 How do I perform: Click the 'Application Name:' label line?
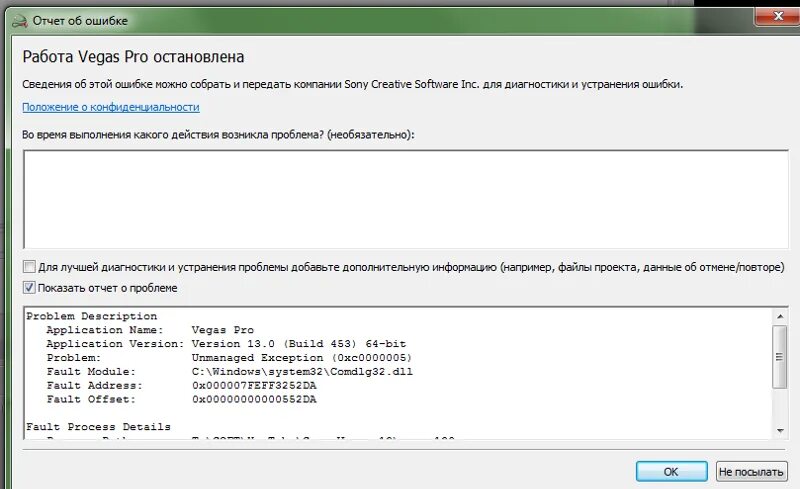point(105,330)
